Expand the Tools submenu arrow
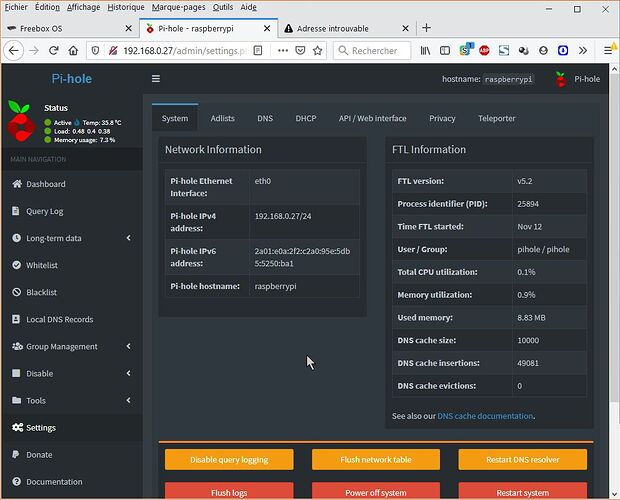Screen dimensions: 620x500 point(129,400)
